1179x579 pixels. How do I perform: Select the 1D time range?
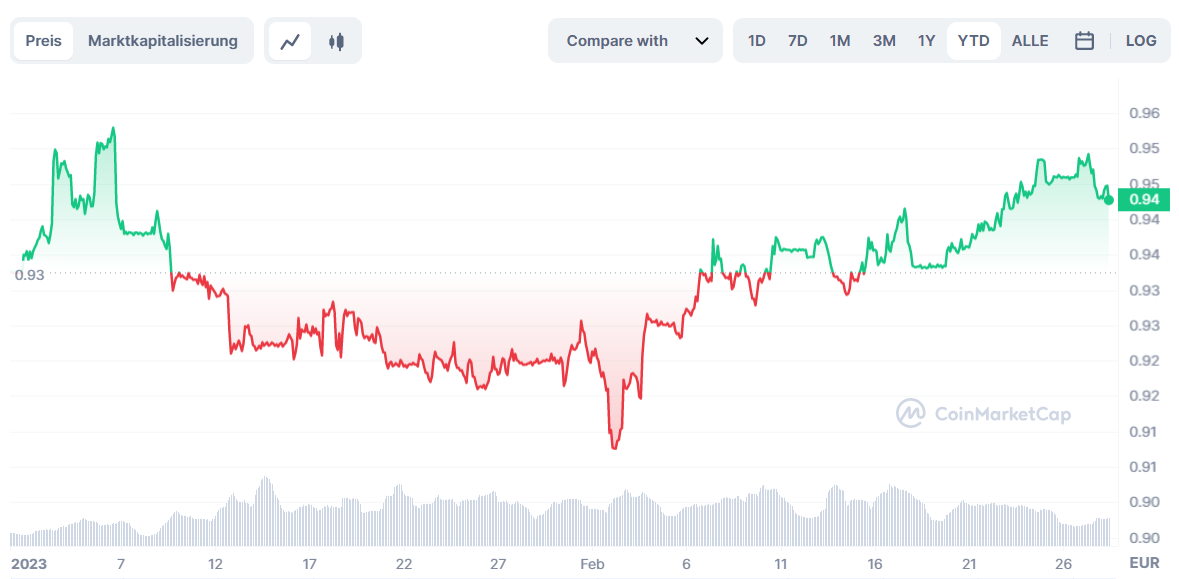[756, 41]
